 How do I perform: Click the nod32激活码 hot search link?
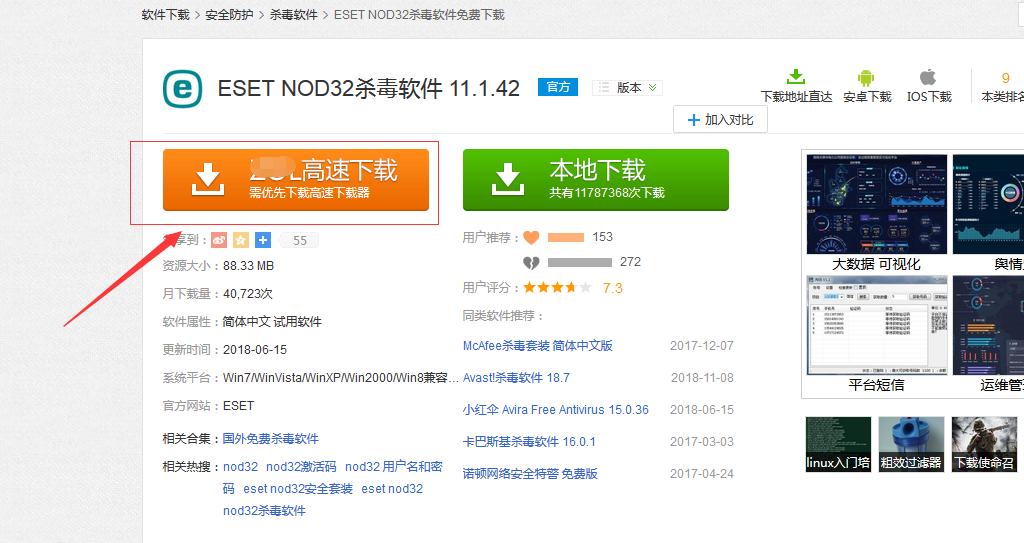pos(301,467)
